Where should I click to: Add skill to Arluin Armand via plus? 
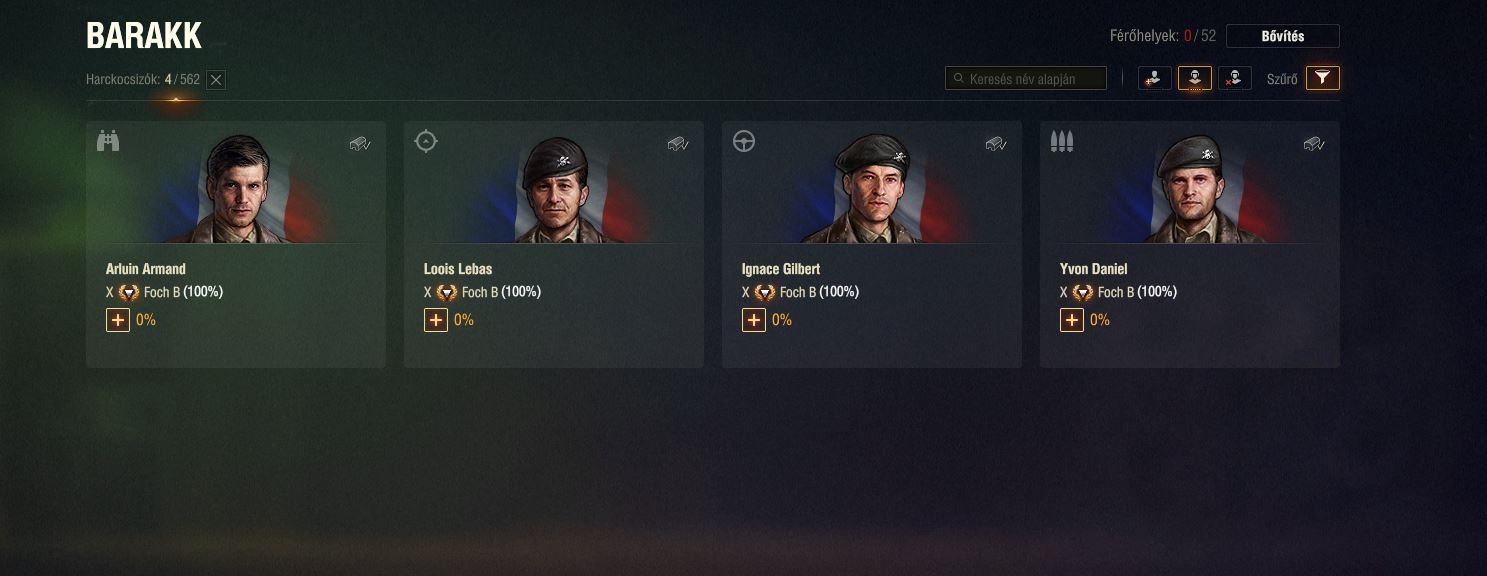[x=118, y=320]
